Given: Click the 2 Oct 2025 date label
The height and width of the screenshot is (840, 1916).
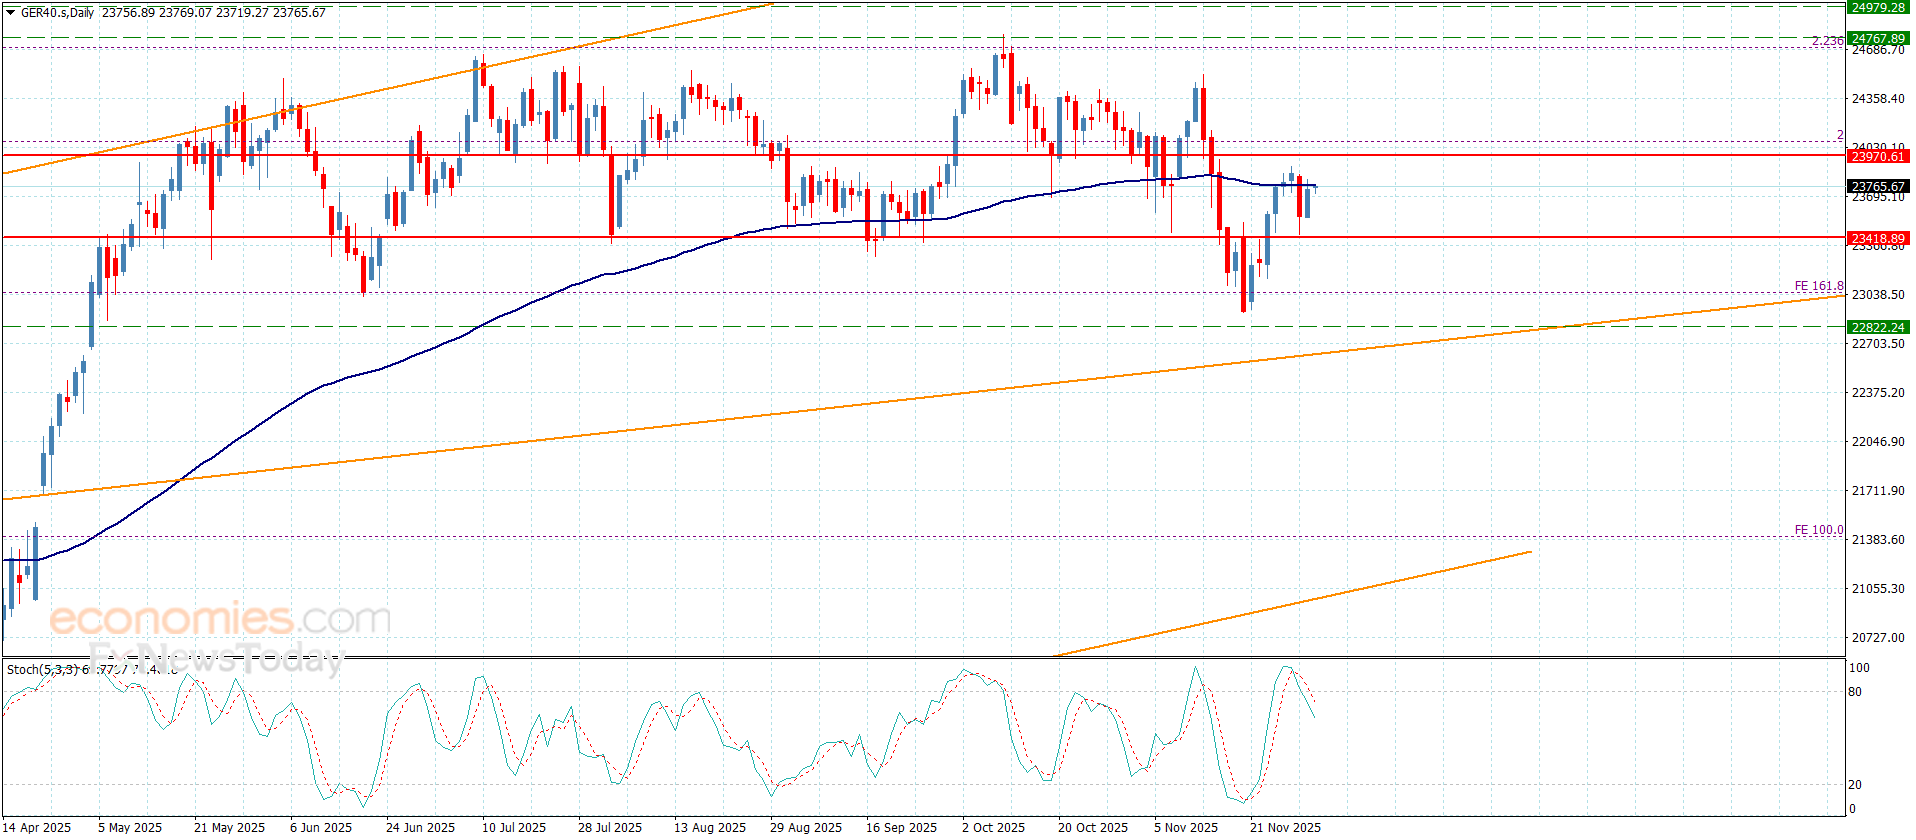Looking at the screenshot, I should coord(993,827).
